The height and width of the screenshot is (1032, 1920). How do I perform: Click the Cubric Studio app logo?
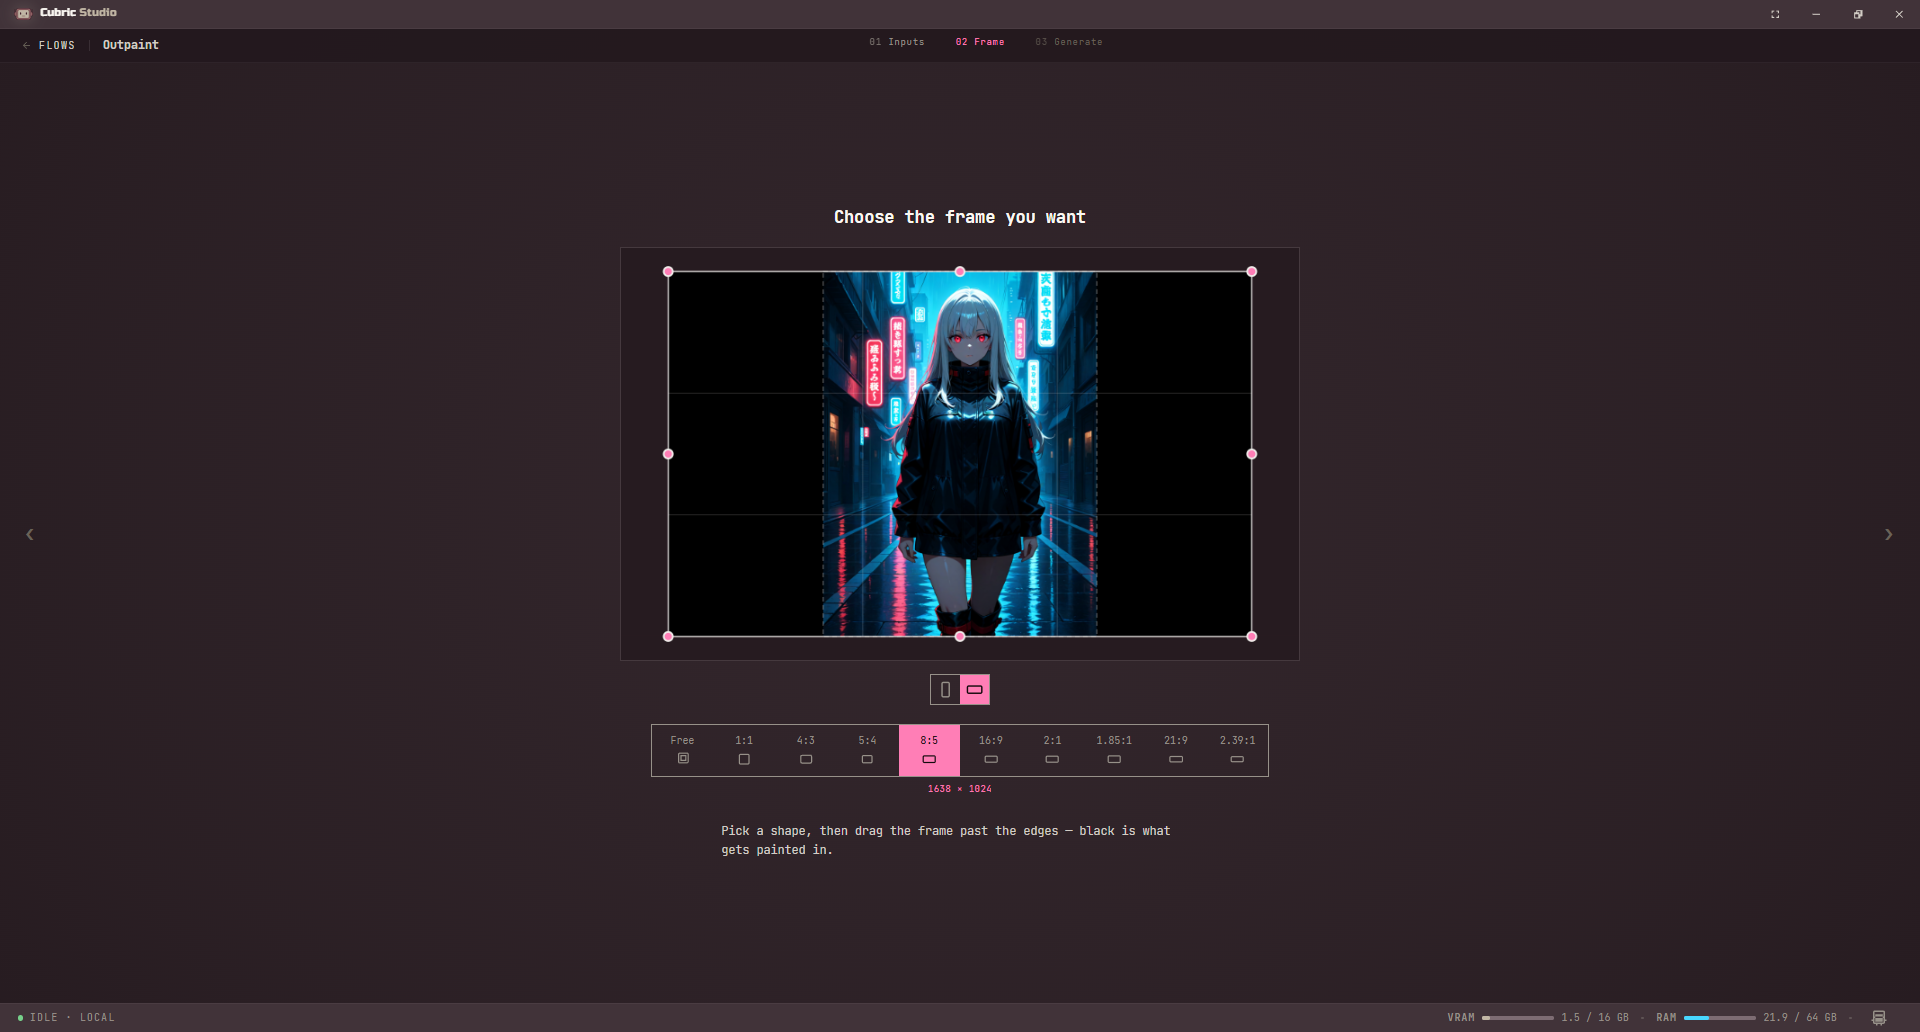coord(23,13)
